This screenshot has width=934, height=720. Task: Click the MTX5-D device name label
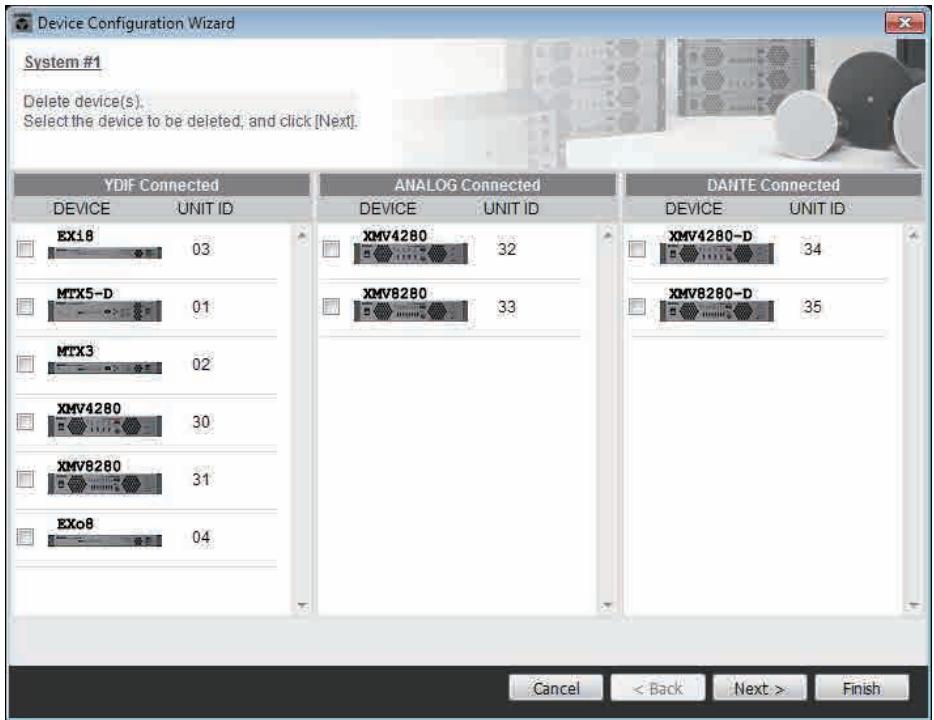pyautogui.click(x=85, y=293)
